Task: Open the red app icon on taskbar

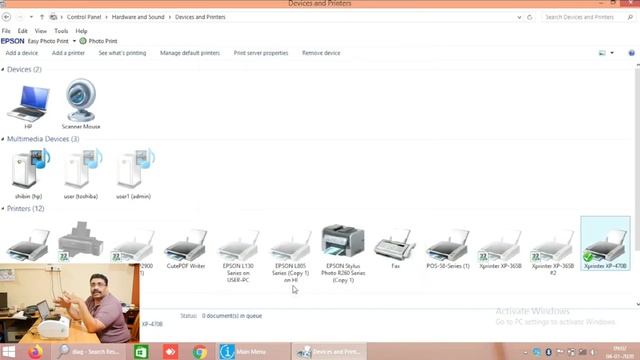Action: (x=170, y=351)
